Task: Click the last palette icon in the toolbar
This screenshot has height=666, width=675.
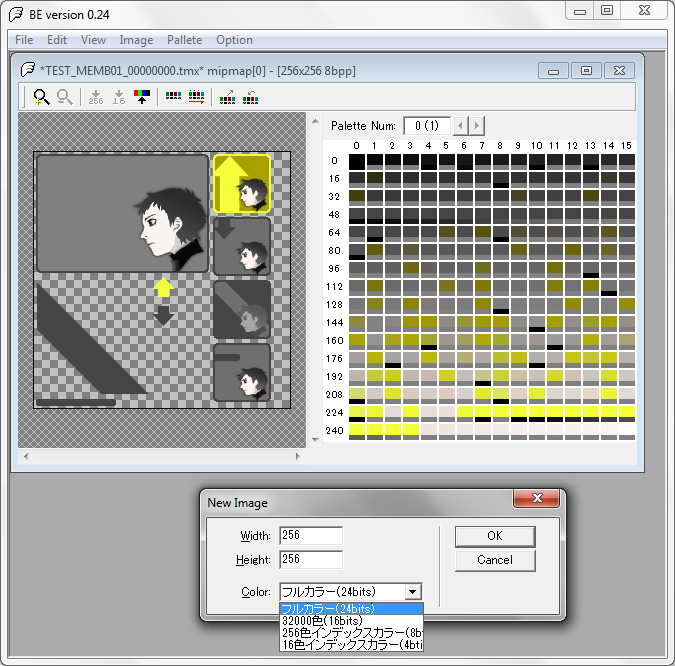Action: pos(251,97)
